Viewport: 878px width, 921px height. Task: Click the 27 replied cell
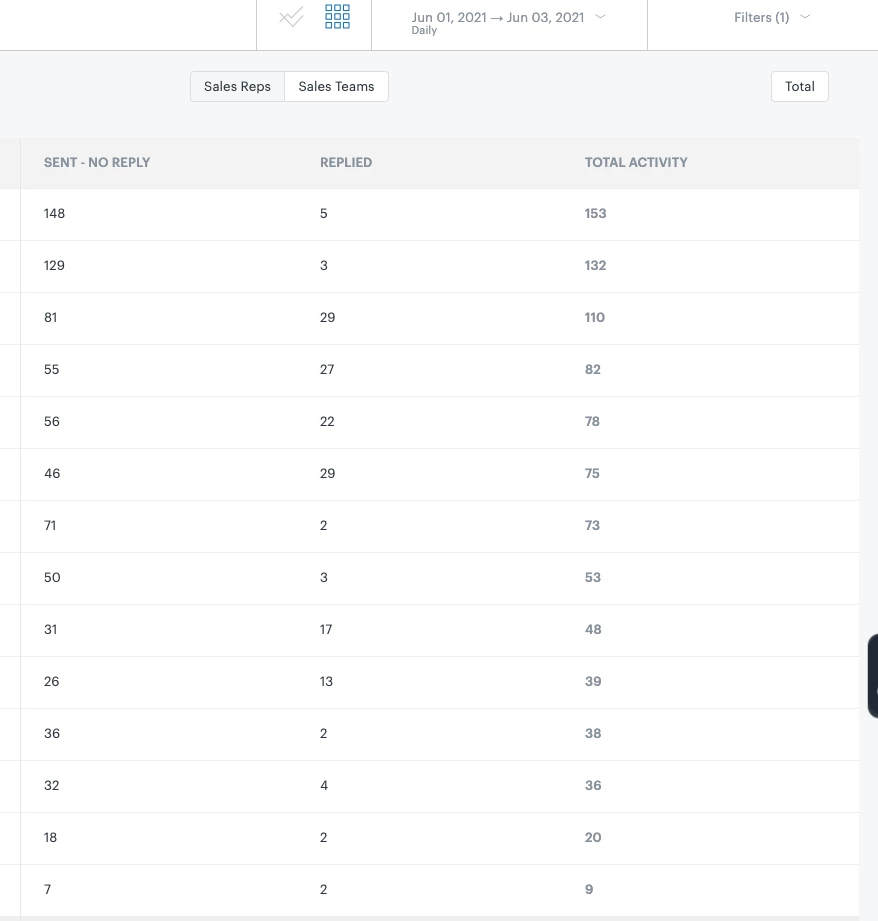(327, 369)
